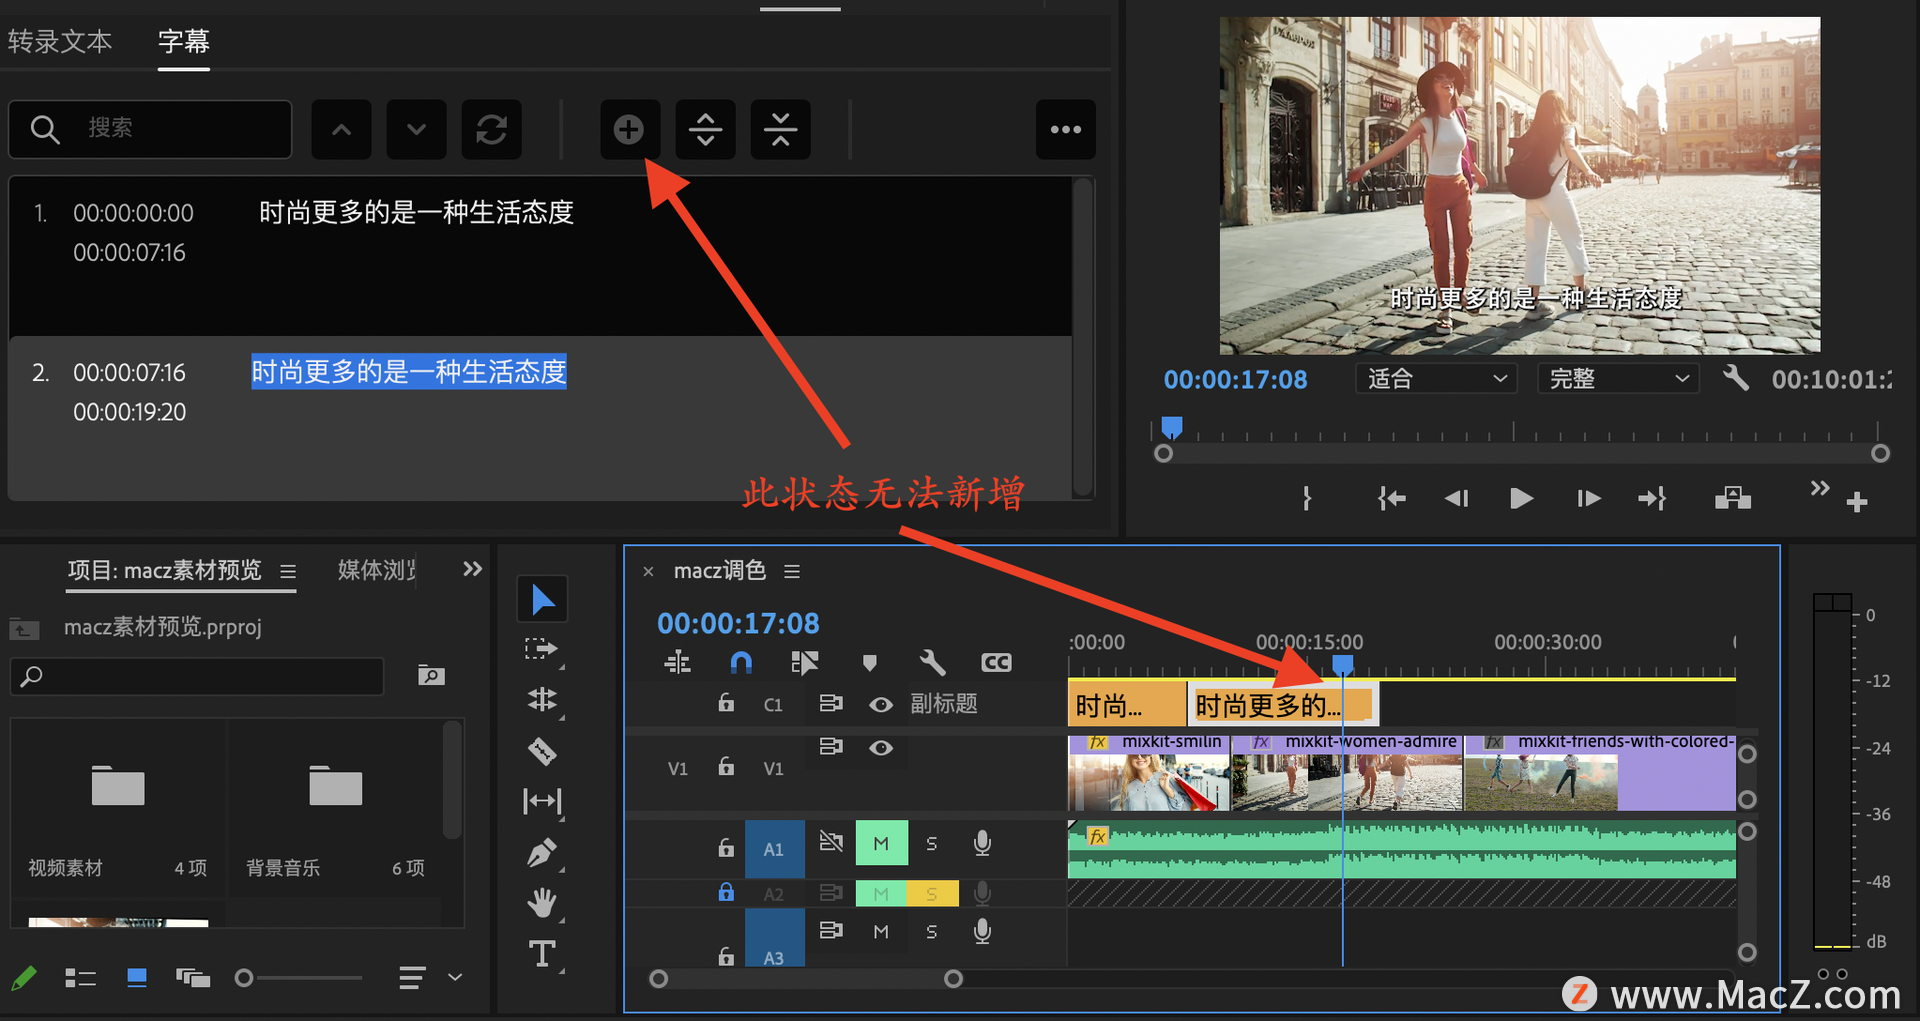Viewport: 1920px width, 1021px height.
Task: Select caption entry 1 at 00:00:00:00
Action: coord(540,256)
